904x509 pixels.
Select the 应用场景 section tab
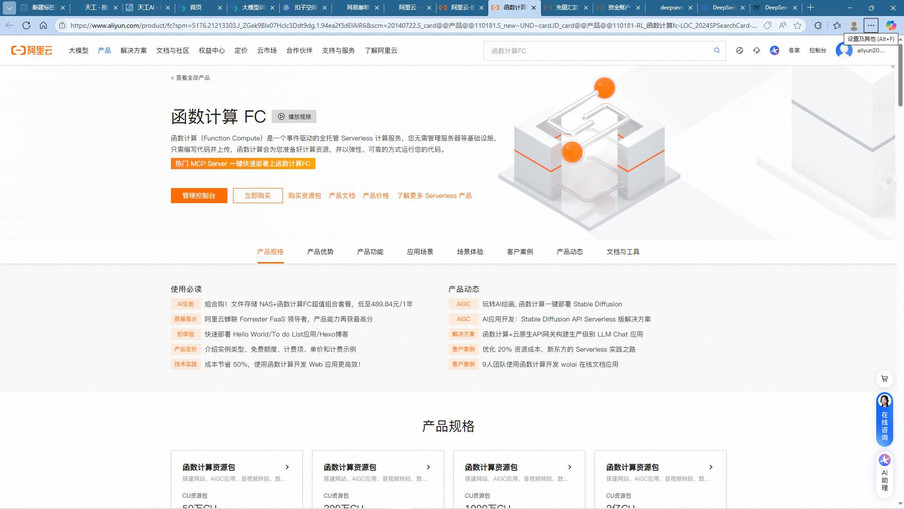tap(420, 252)
